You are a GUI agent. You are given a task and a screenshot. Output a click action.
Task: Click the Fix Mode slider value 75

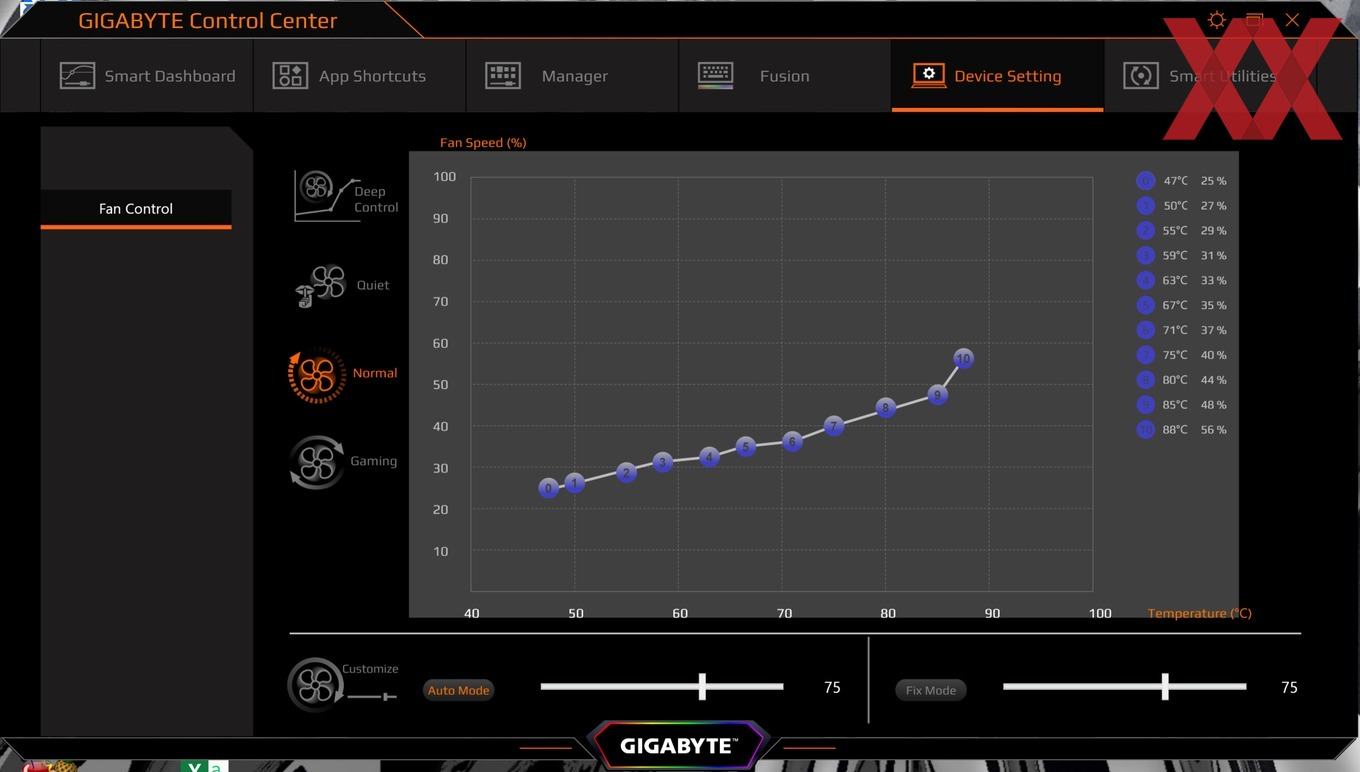1289,688
